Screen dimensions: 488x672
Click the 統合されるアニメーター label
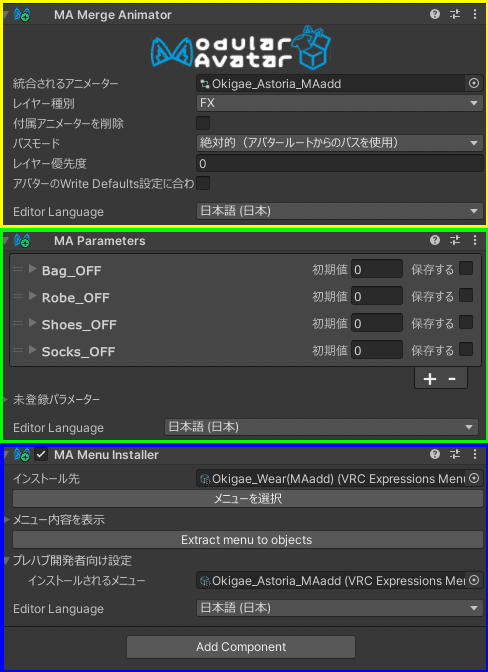click(x=66, y=84)
